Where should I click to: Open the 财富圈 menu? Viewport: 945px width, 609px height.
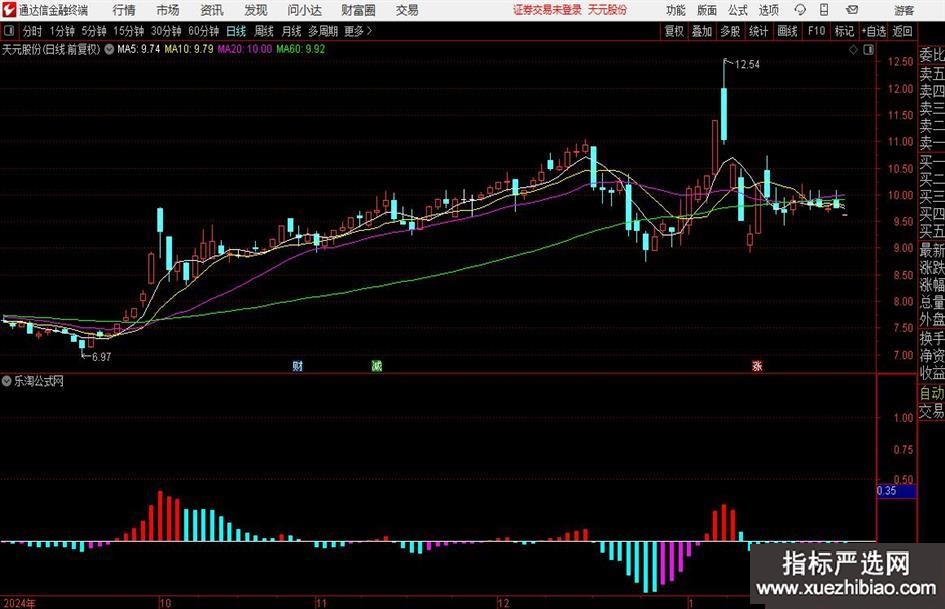(359, 10)
